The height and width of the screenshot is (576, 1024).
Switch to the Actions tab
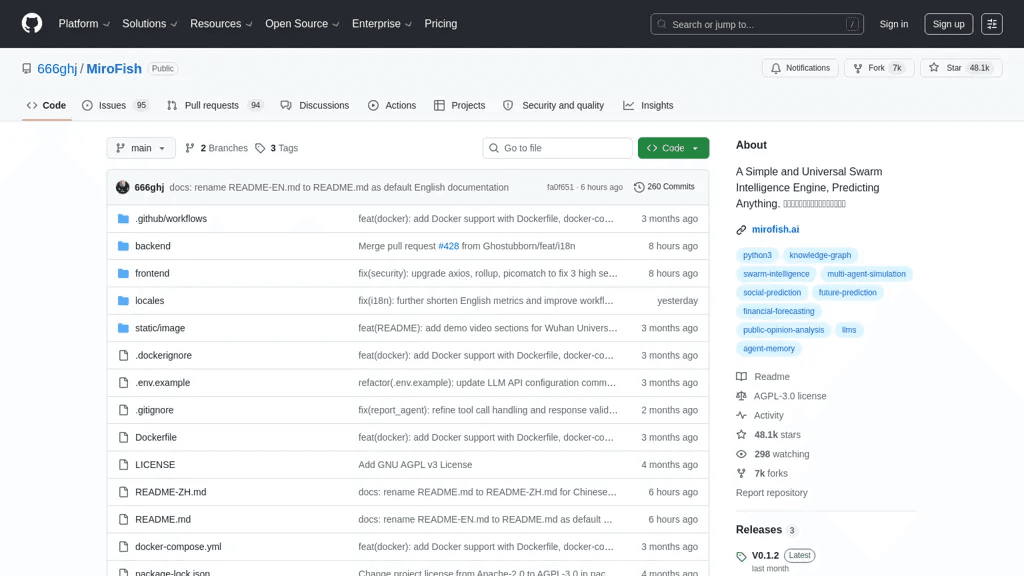tap(392, 105)
